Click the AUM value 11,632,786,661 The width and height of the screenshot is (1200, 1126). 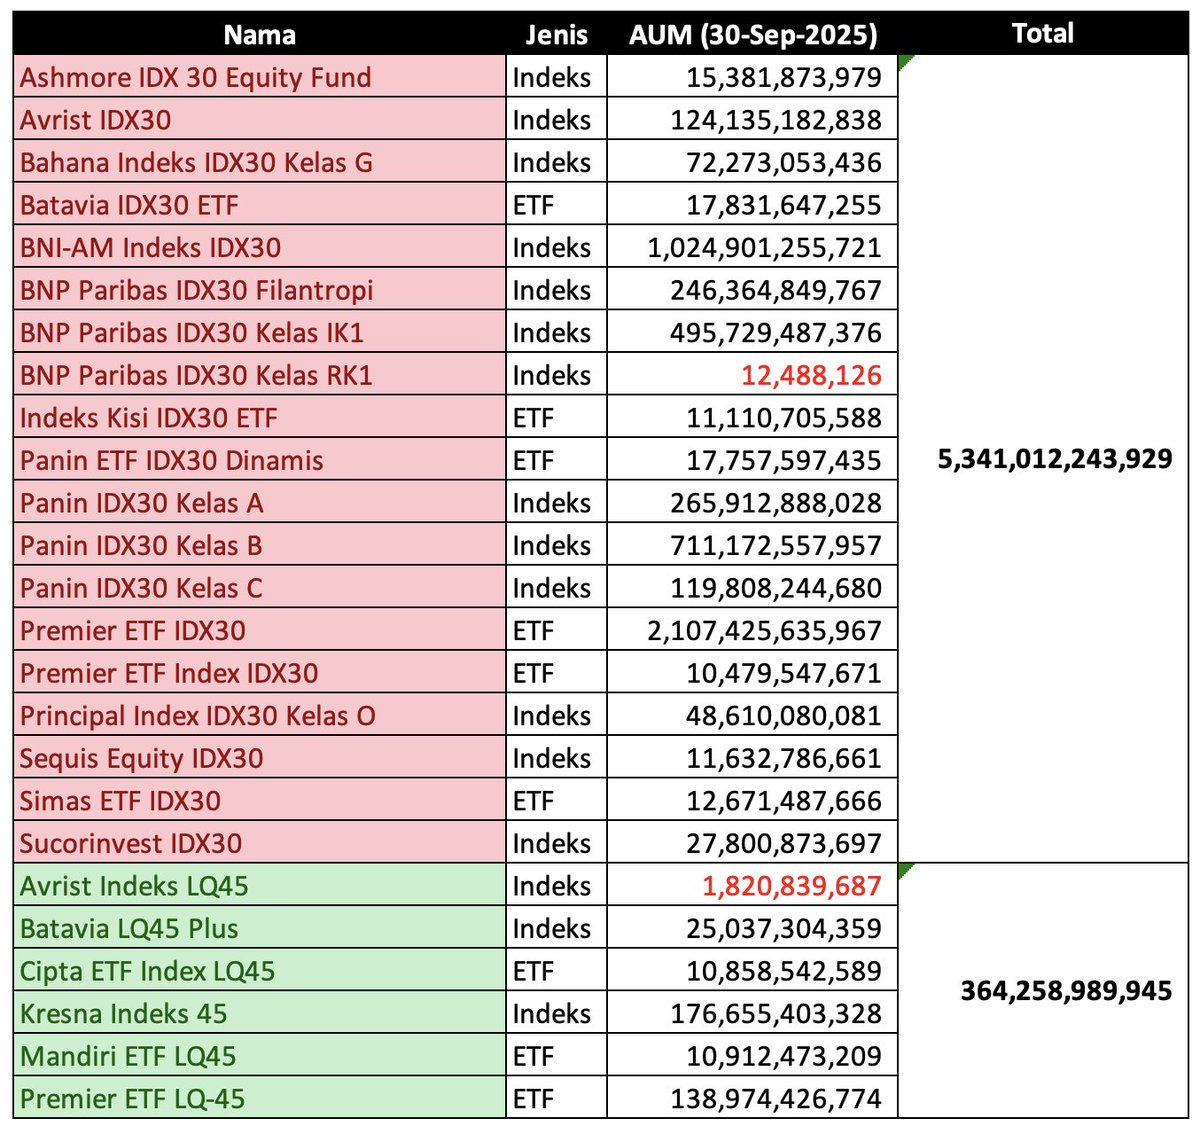point(784,758)
